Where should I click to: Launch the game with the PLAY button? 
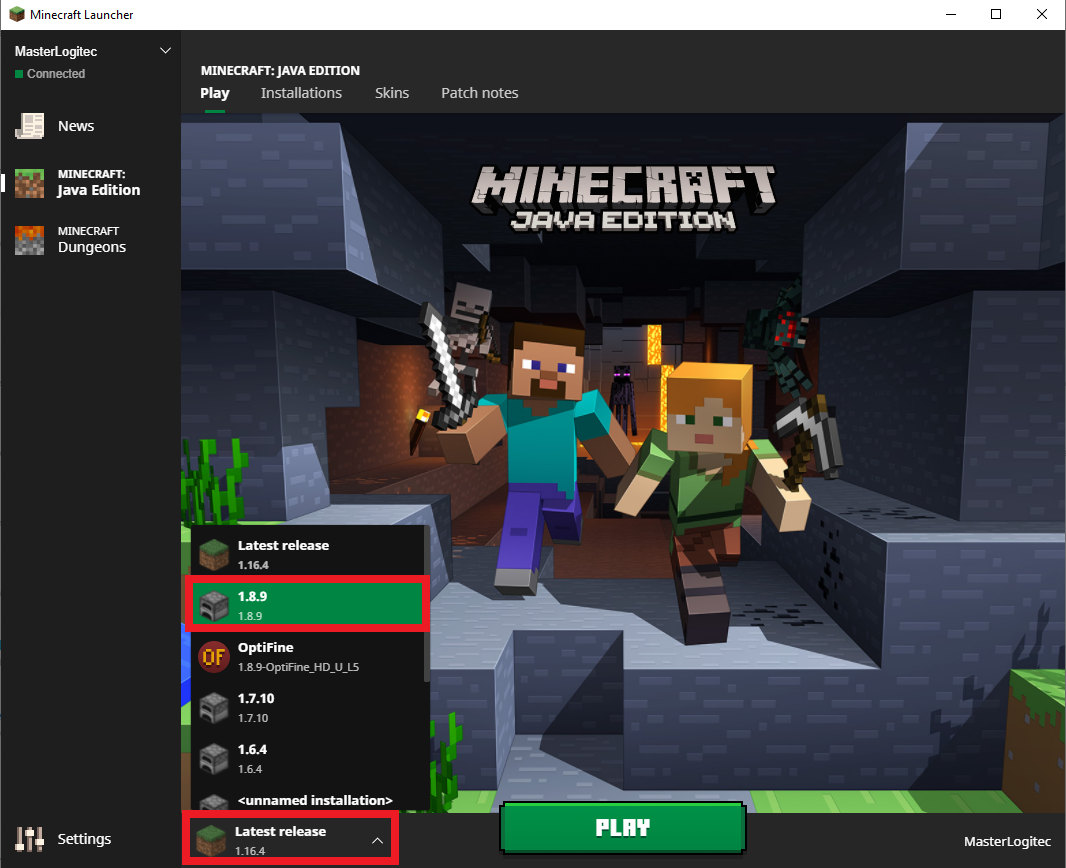623,827
